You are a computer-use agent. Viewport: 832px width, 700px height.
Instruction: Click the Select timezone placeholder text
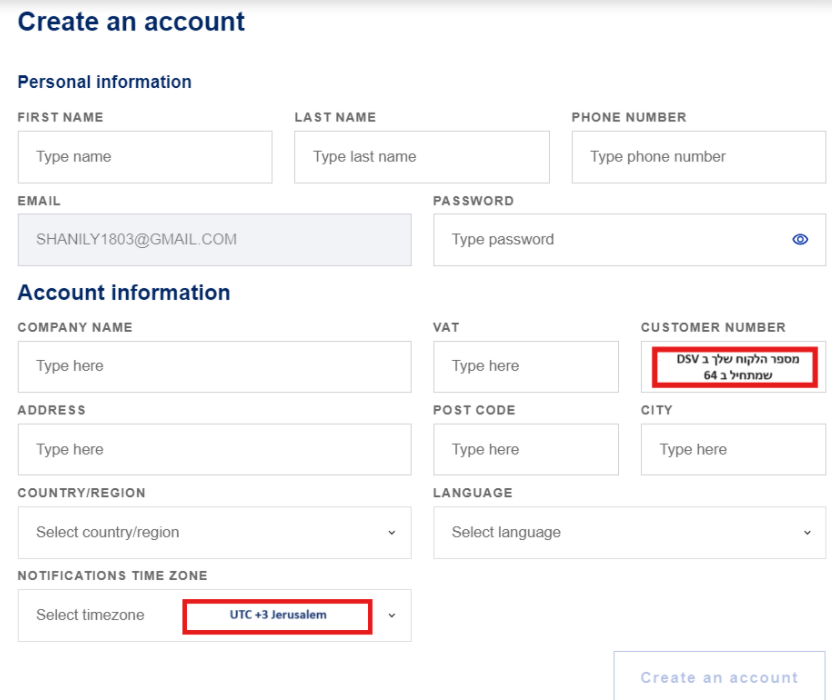point(90,615)
